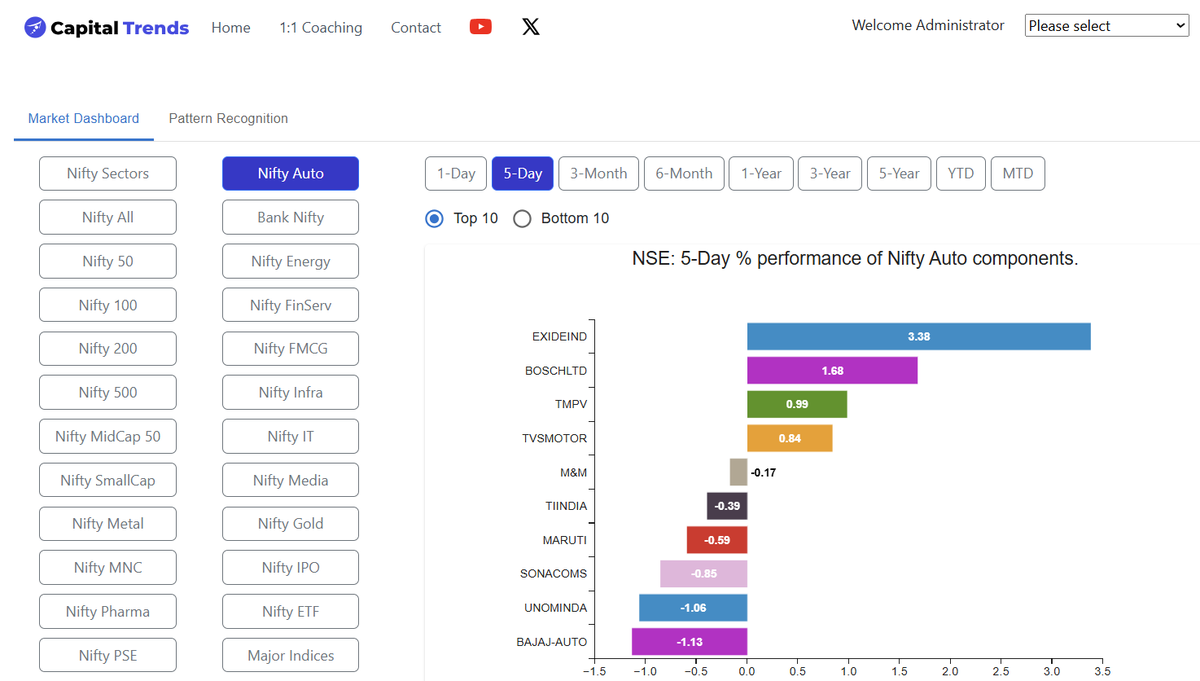Select the Nifty ETF button
Image resolution: width=1200 pixels, height=681 pixels.
(290, 611)
